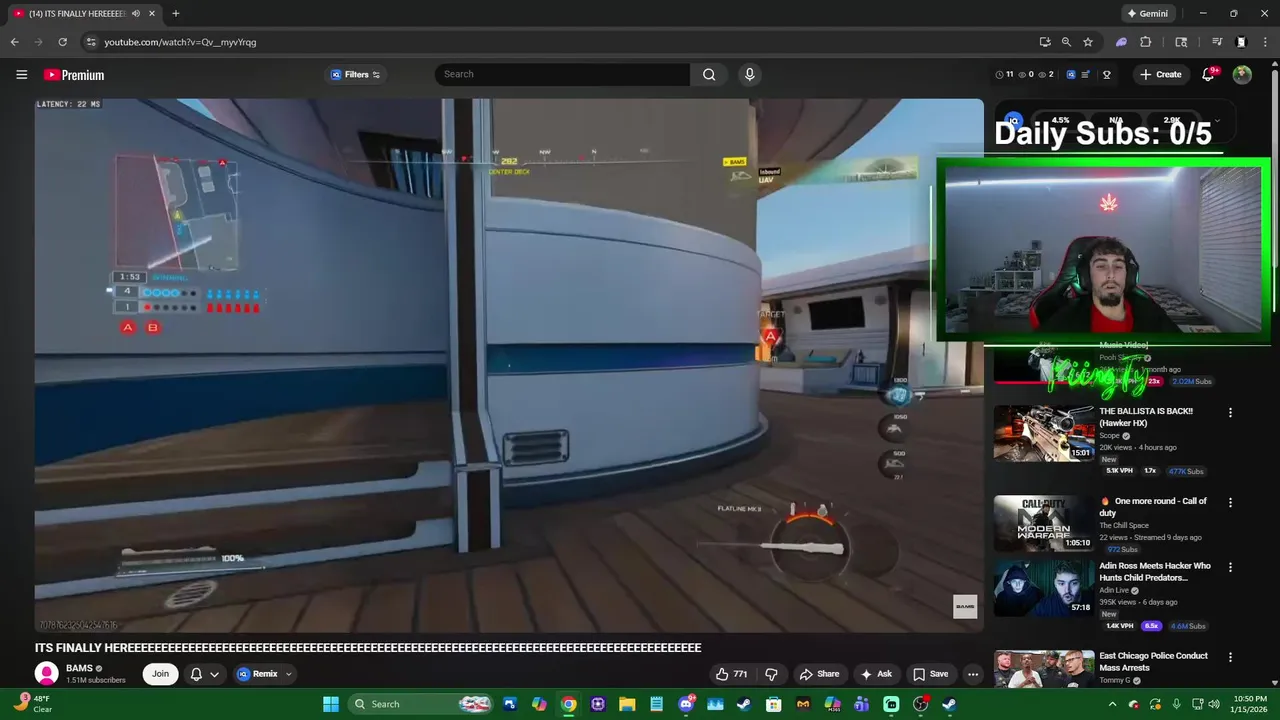Start voice search with the microphone
Screen dimensions: 1280x720
(749, 74)
